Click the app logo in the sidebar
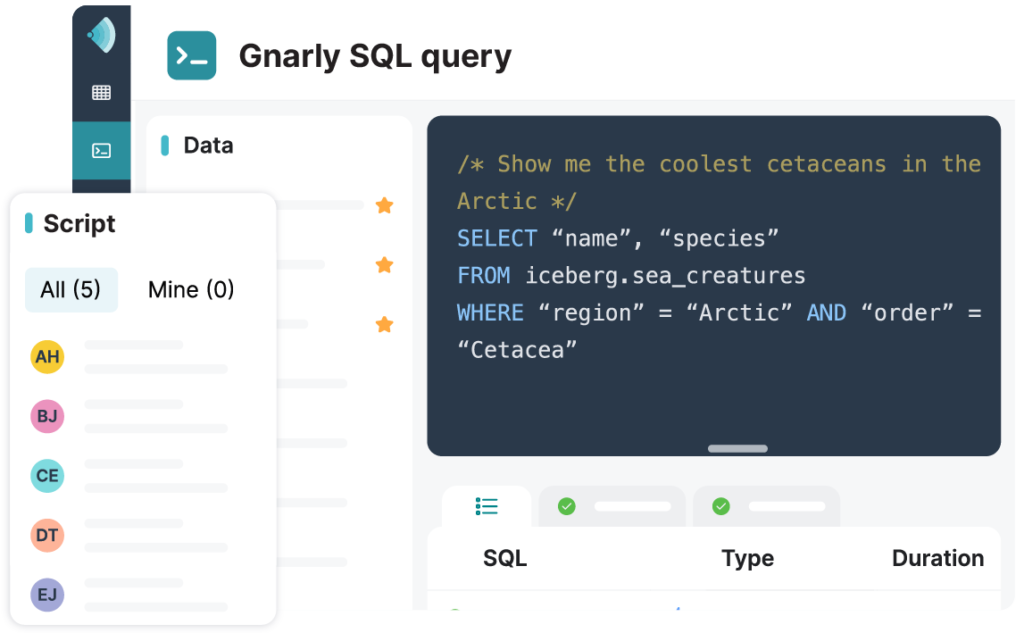 (x=101, y=35)
